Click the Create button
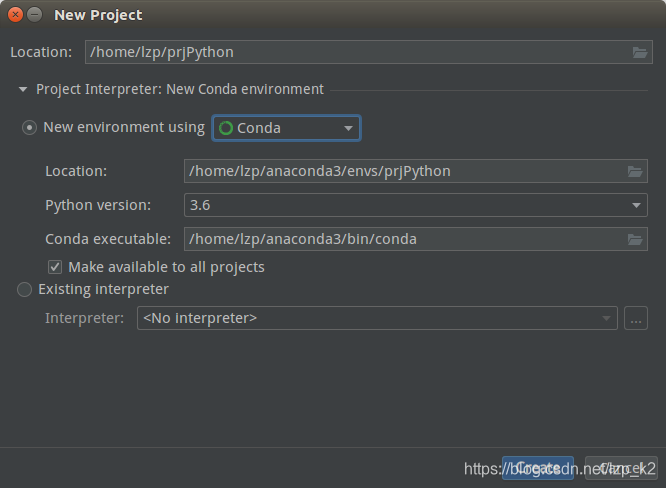Screen dimensions: 666x488 pos(538,468)
